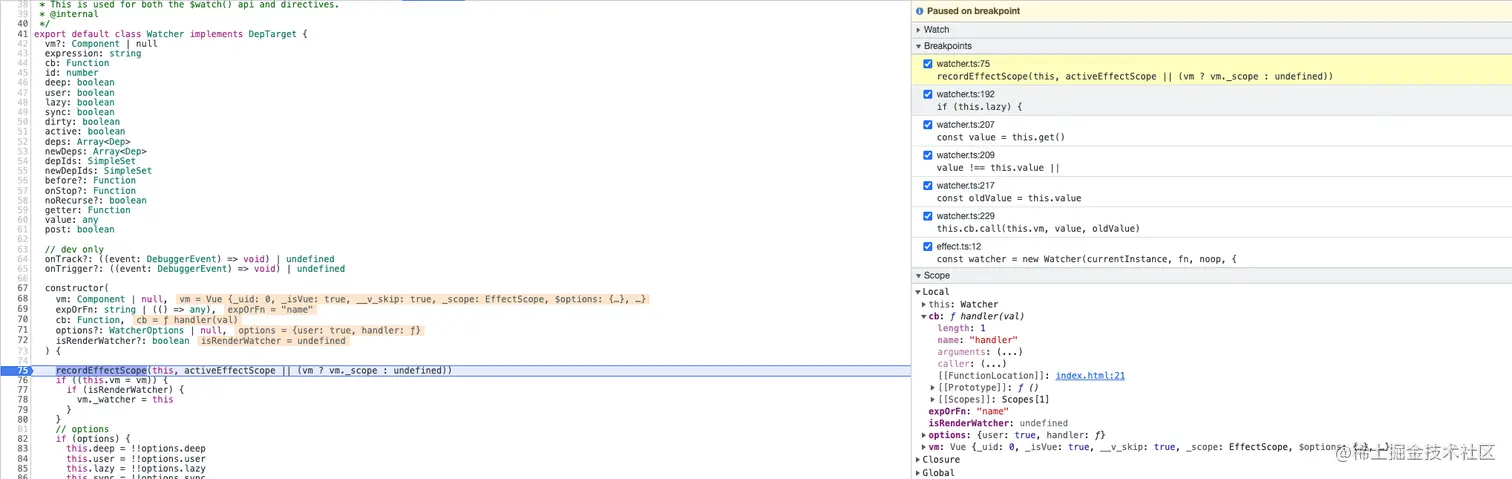1512x479 pixels.
Task: Click the 'Paused on breakpoint' status banner
Action: (x=1211, y=11)
